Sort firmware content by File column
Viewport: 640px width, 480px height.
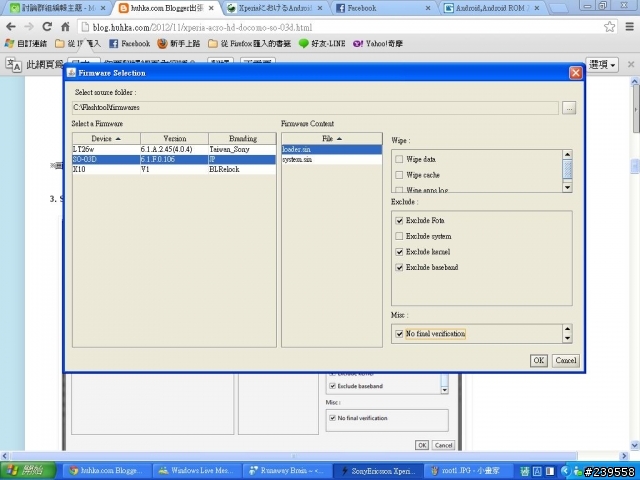coord(332,138)
